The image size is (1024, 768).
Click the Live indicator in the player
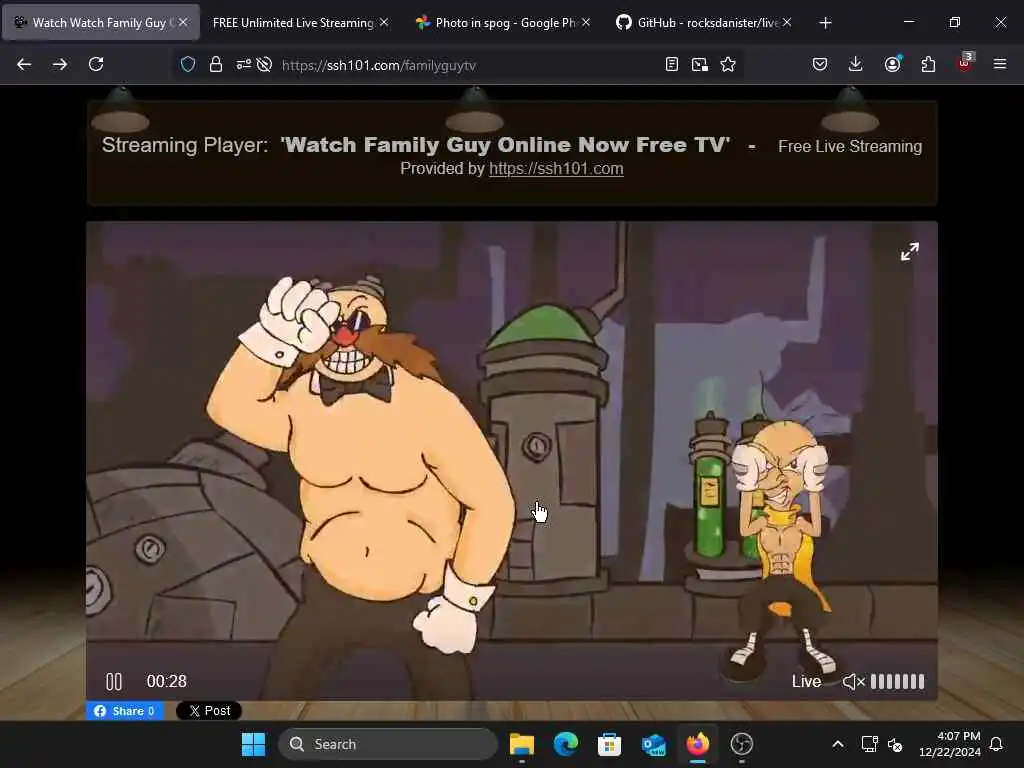tap(807, 682)
